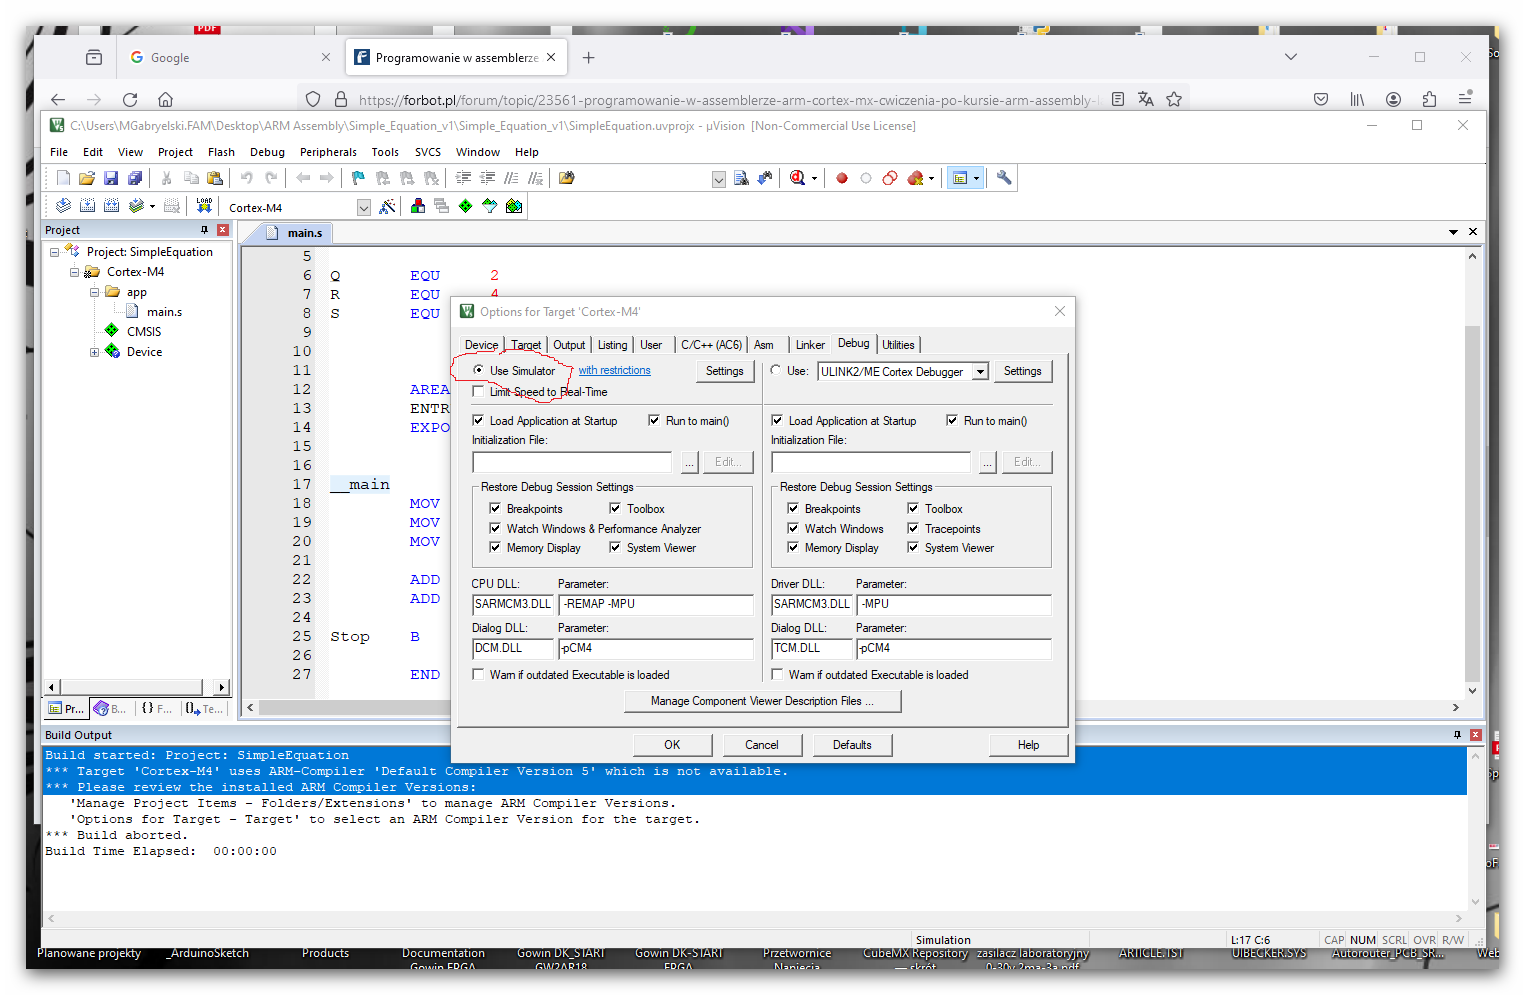Click the New file icon in uVision toolbar
The height and width of the screenshot is (995, 1525).
[x=63, y=178]
